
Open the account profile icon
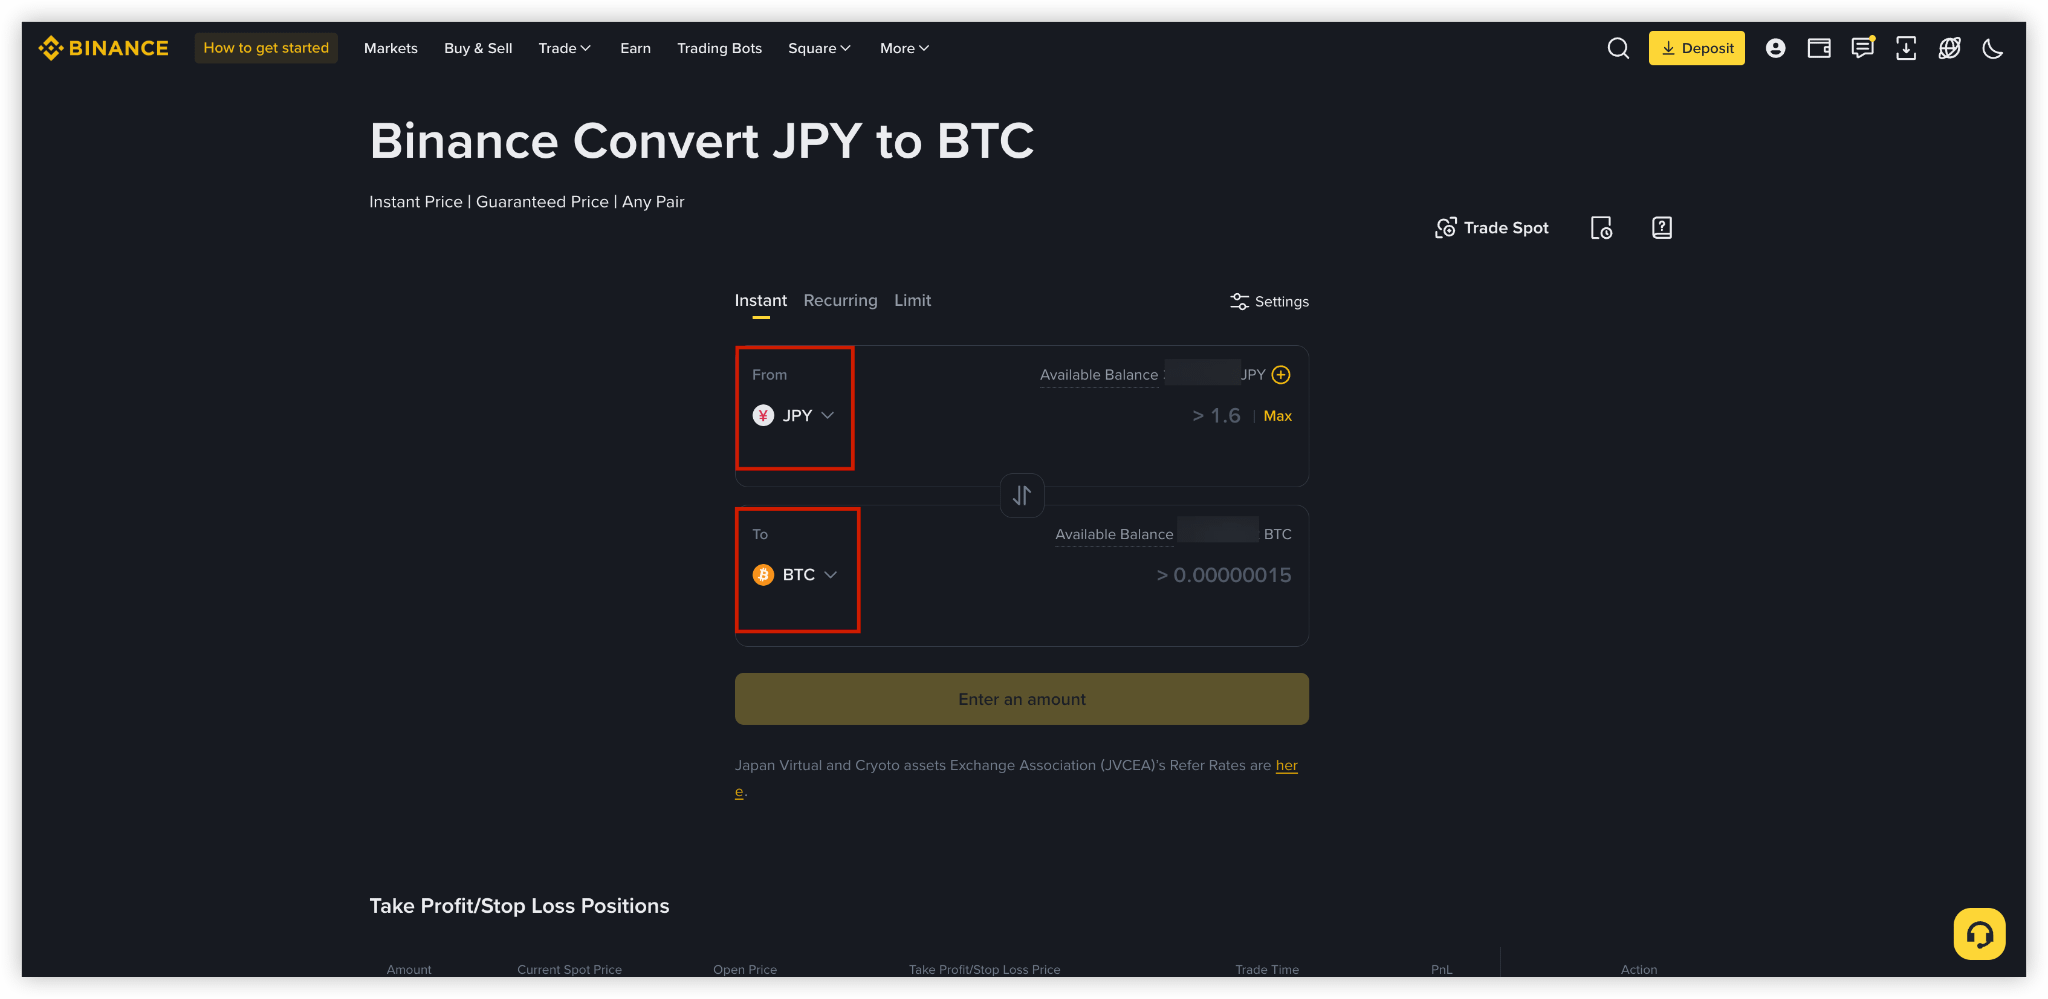tap(1775, 48)
